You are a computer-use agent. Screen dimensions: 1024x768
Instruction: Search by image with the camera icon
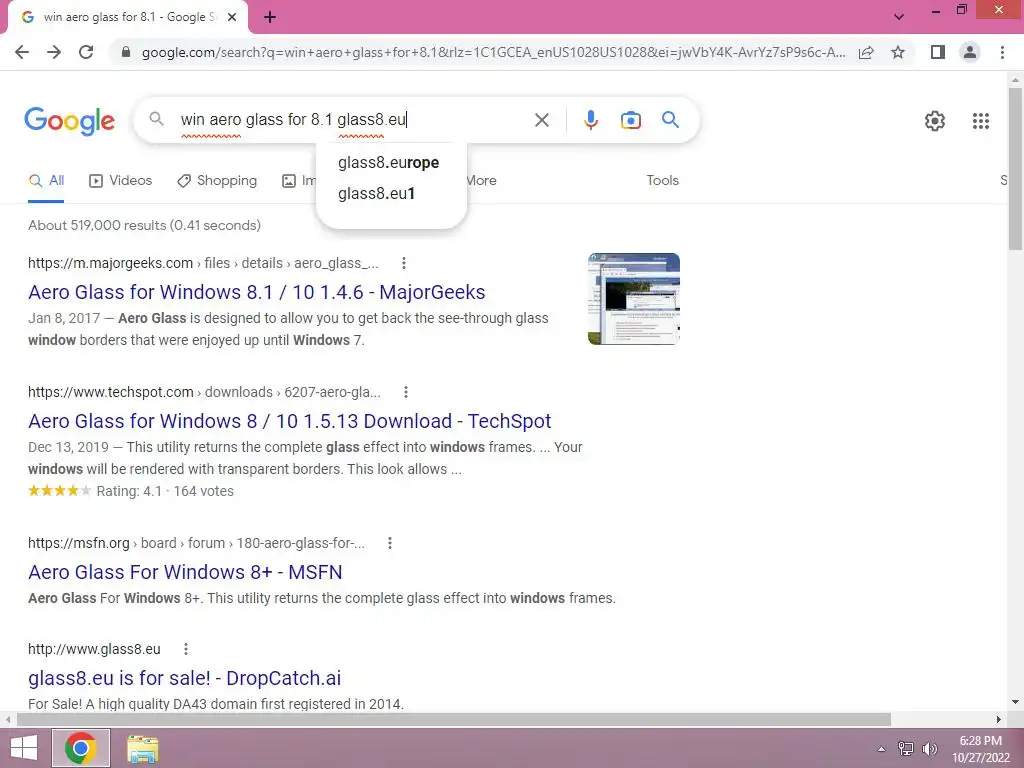point(630,120)
